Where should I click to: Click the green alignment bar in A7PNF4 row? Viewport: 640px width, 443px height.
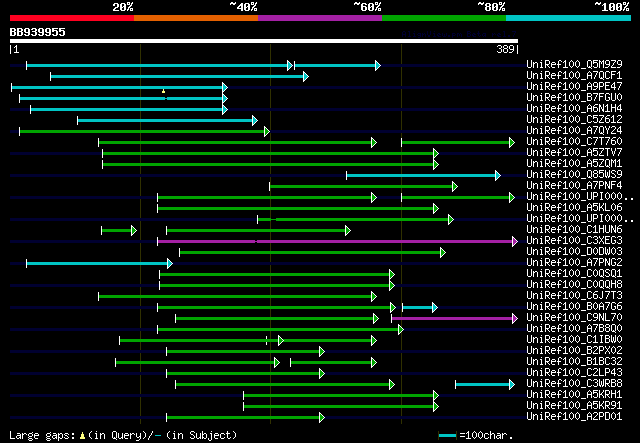tap(363, 187)
